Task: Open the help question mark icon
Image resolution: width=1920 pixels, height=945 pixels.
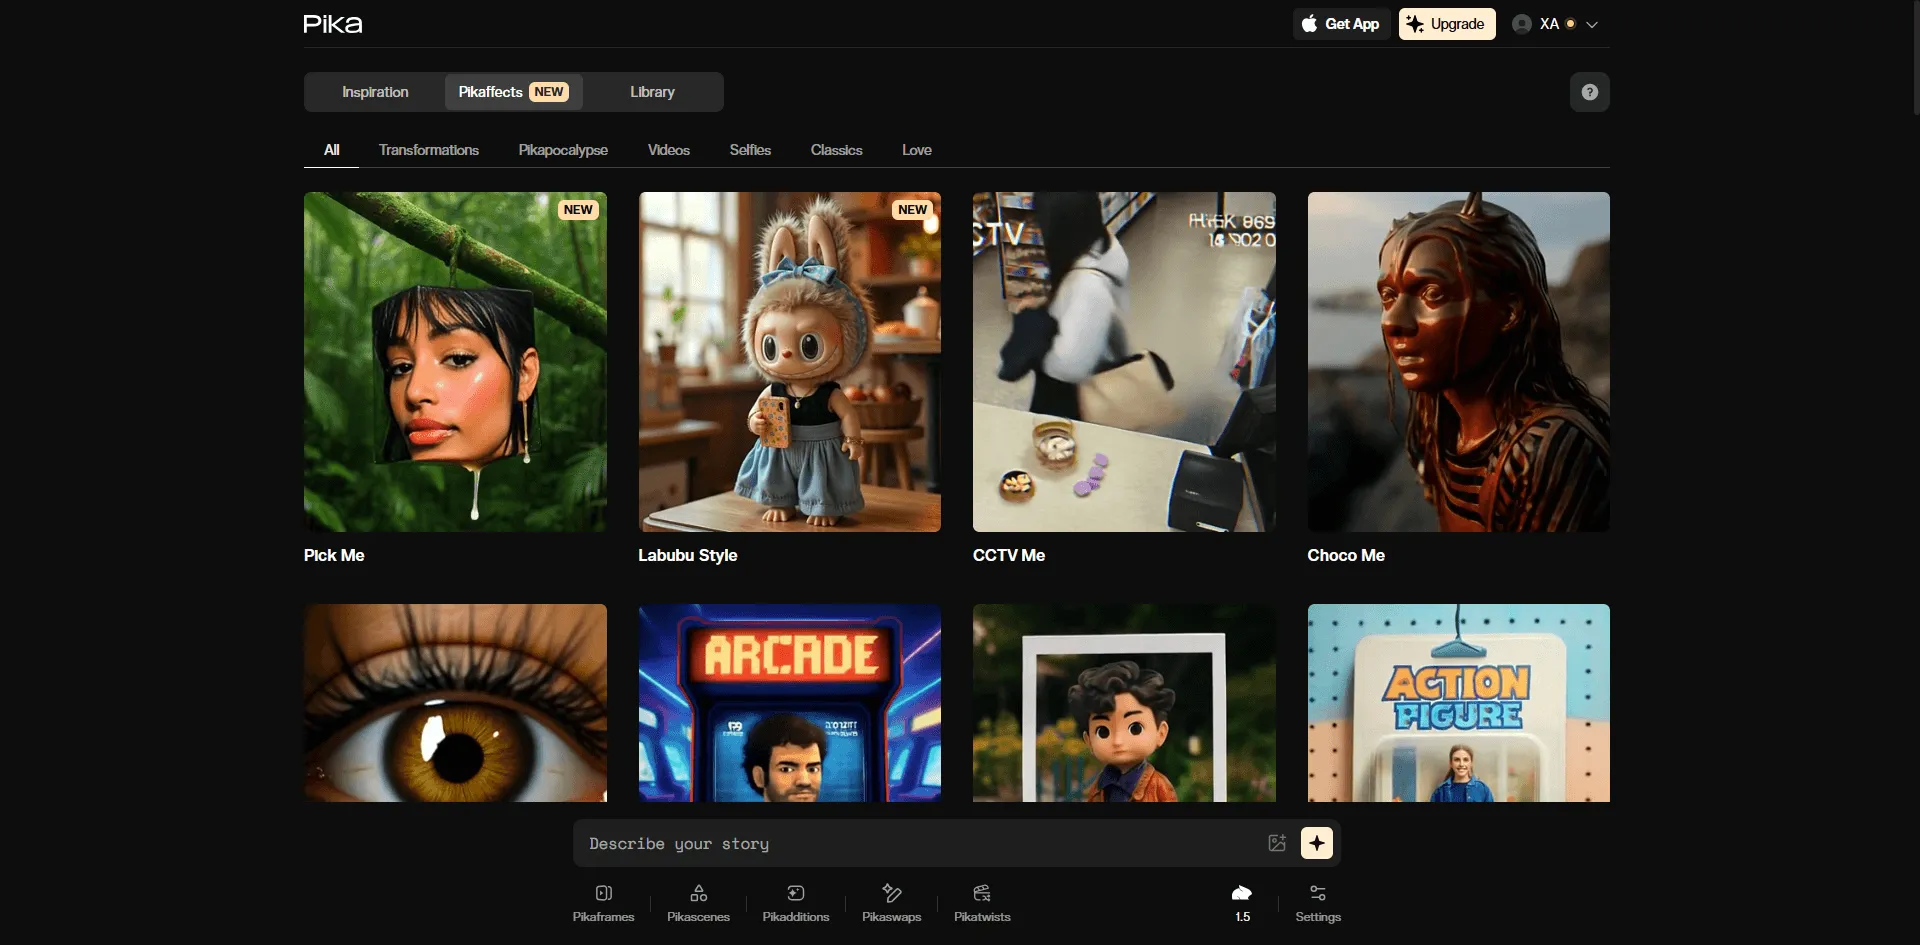Action: coord(1589,92)
